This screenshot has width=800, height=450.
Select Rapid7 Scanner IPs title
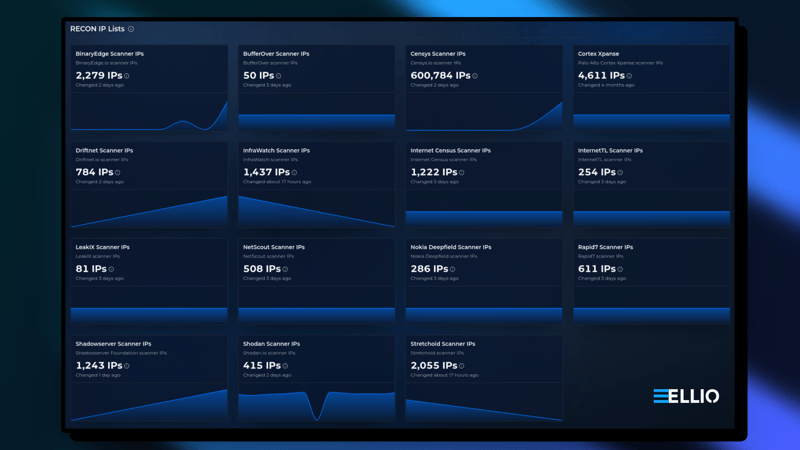point(605,247)
